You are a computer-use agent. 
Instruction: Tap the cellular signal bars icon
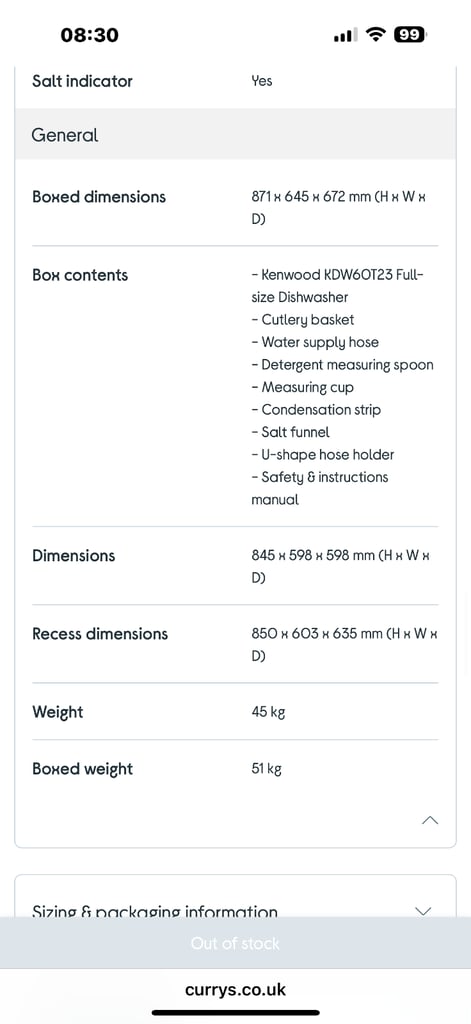[346, 35]
